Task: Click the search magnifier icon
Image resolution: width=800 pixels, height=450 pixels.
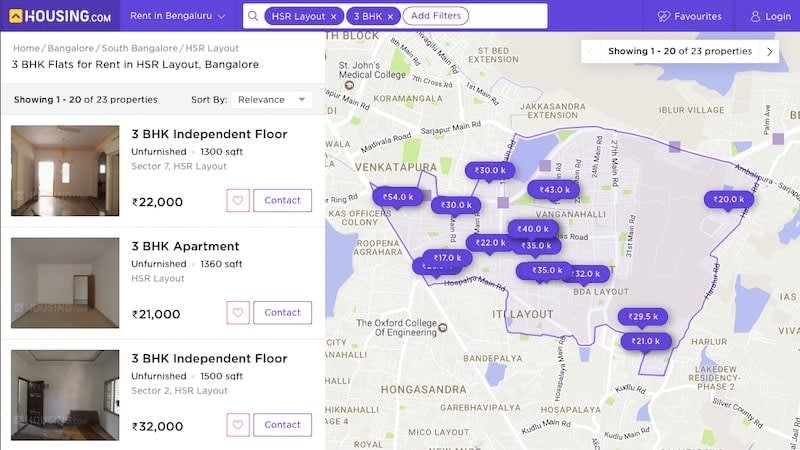Action: 253,16
